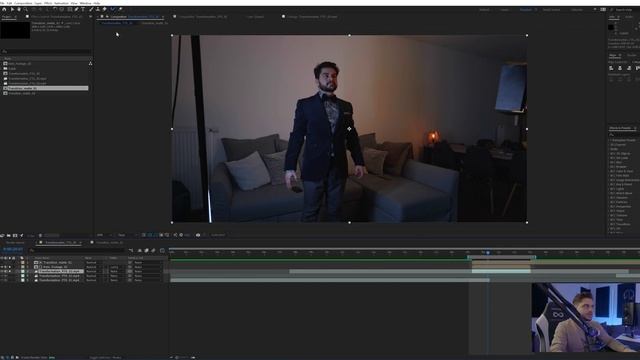Select the Brush tool
Screen dimensions: 640x360
(x=91, y=9)
